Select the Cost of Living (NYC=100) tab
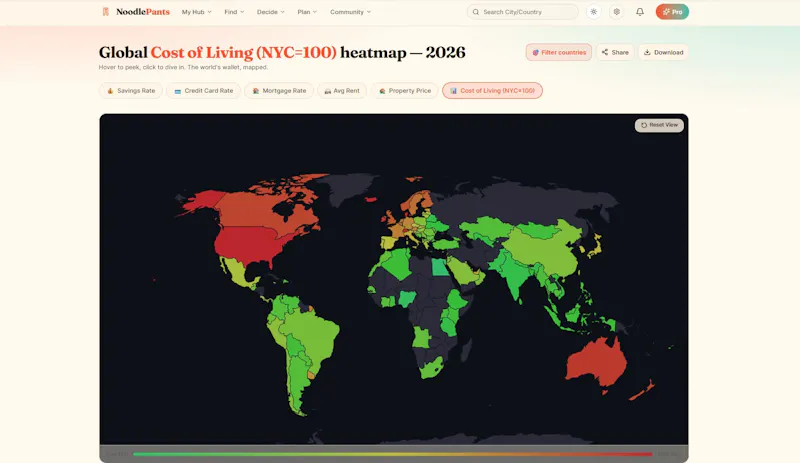 (x=492, y=91)
